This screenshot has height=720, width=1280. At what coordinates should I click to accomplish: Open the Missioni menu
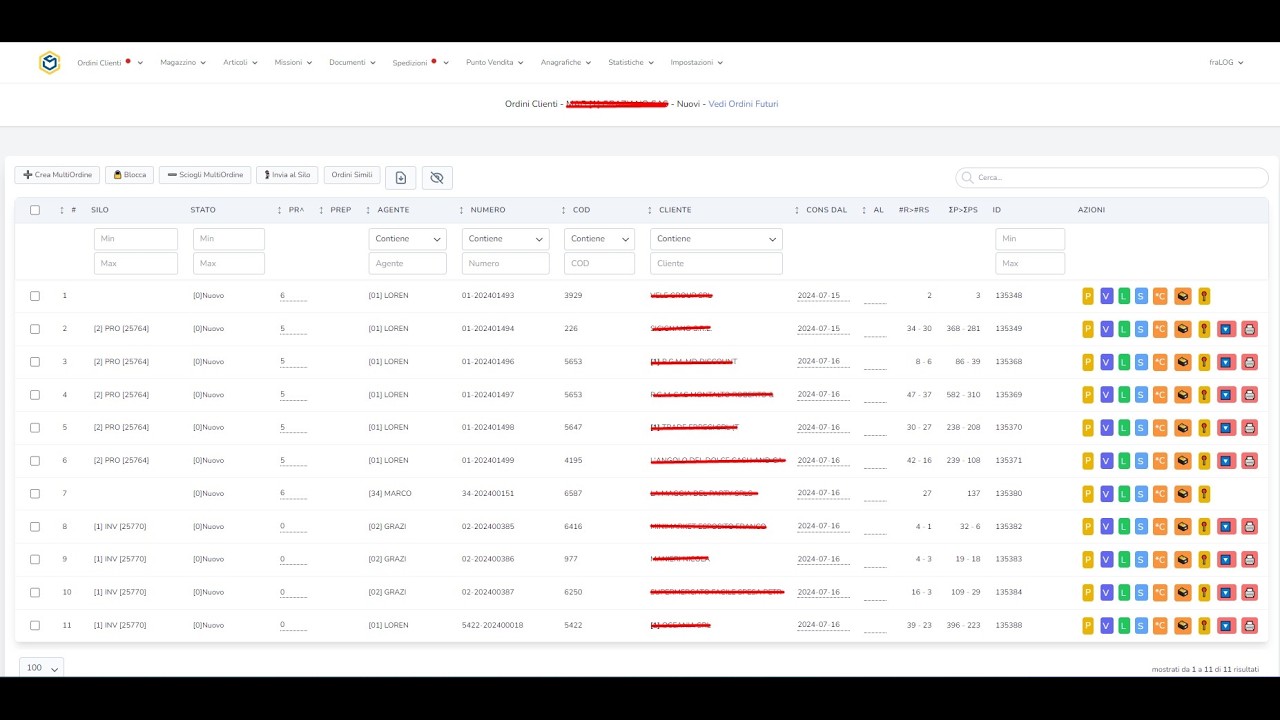click(294, 62)
